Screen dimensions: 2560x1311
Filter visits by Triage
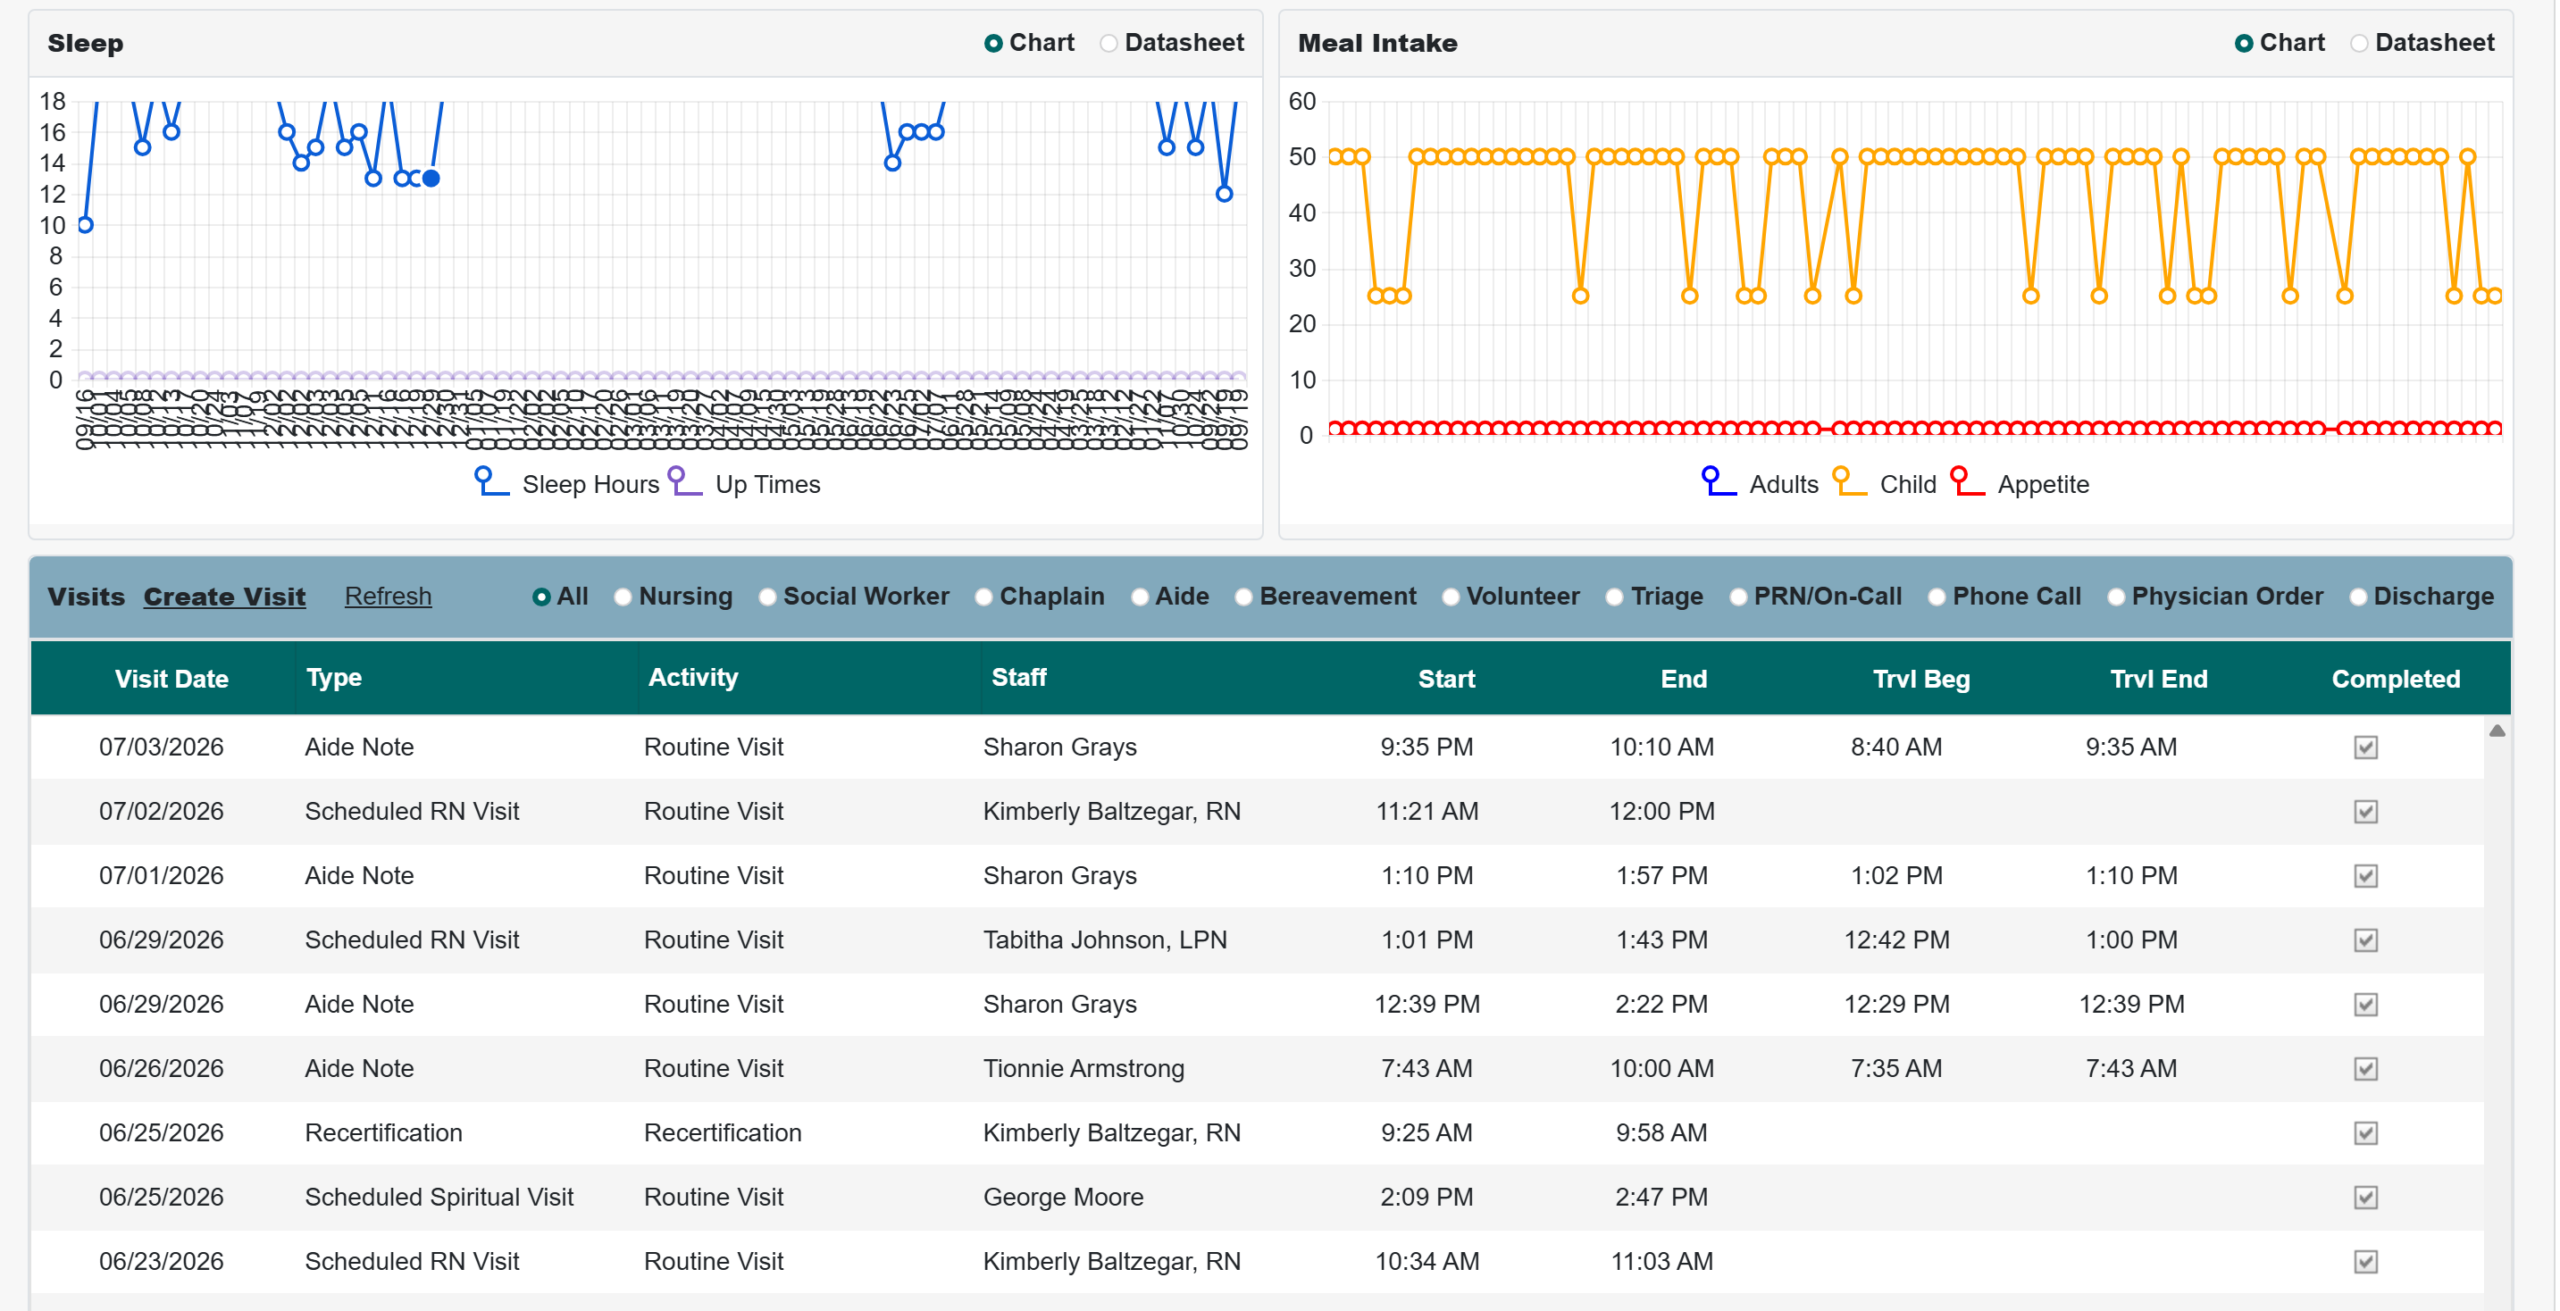click(x=1615, y=597)
